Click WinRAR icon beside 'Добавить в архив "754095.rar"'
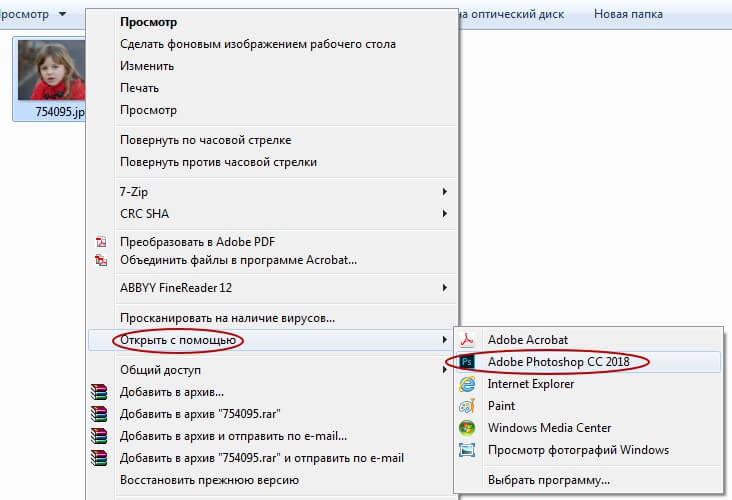 pos(99,414)
